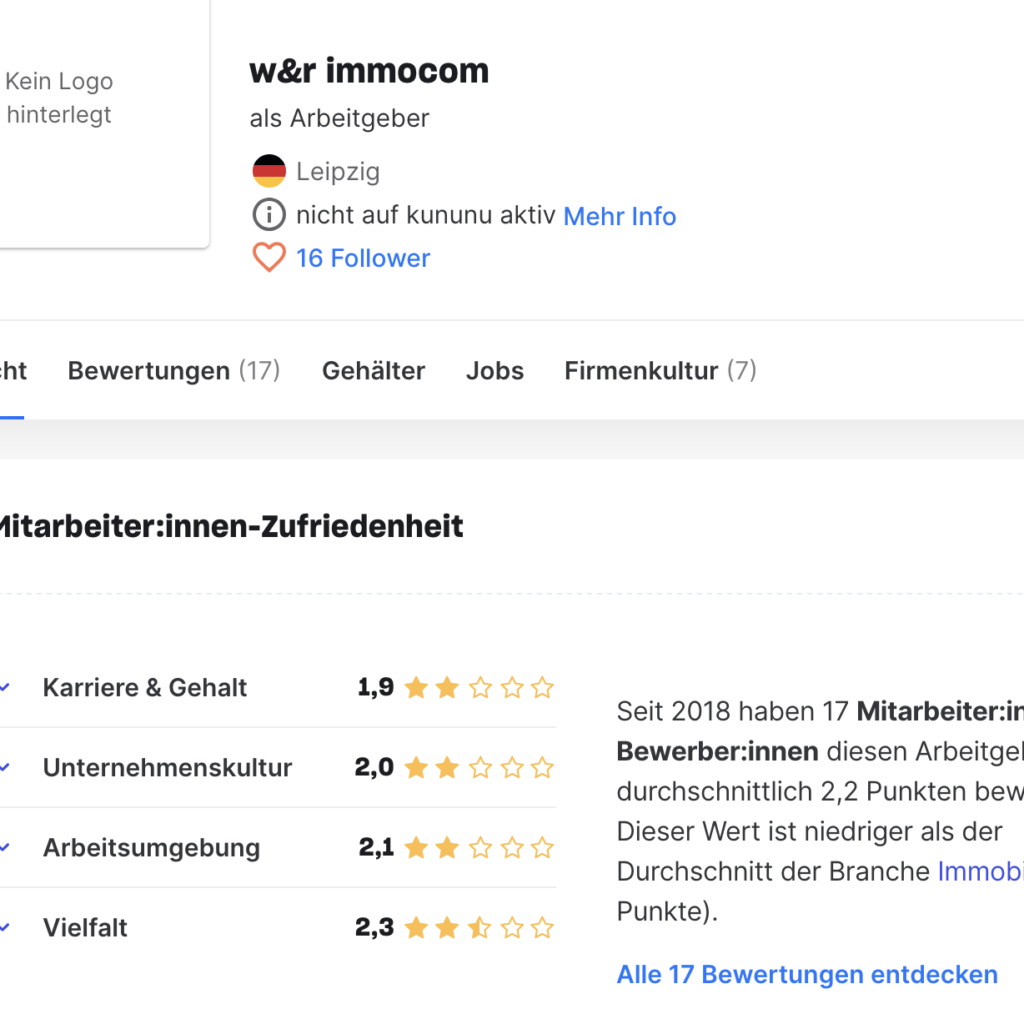1024x1024 pixels.
Task: Click the heart follower icon
Action: (269, 258)
